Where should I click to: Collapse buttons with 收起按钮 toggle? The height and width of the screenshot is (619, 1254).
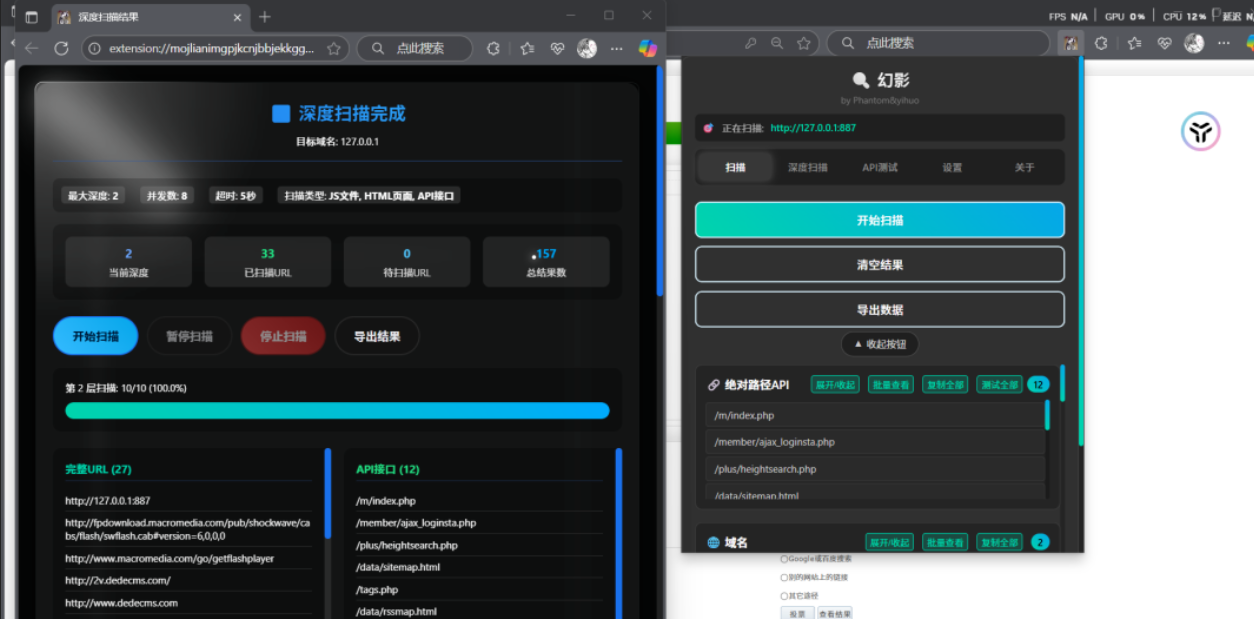[x=880, y=344]
